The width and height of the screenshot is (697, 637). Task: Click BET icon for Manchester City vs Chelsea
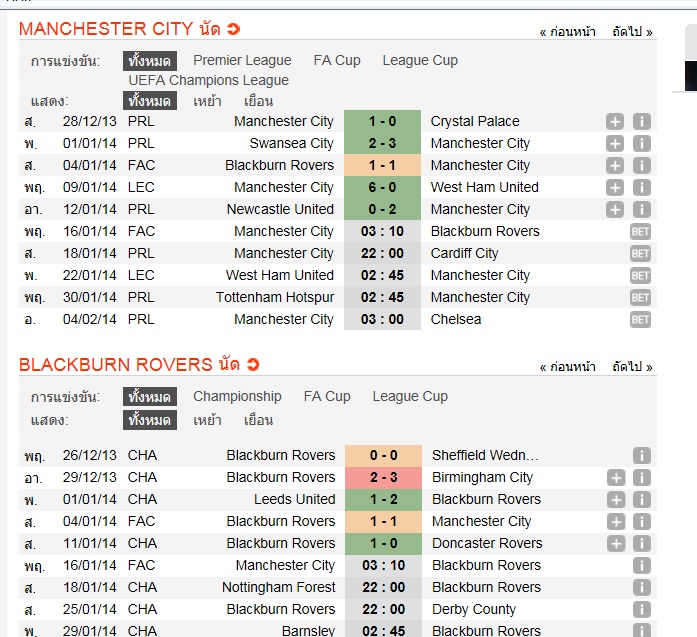pyautogui.click(x=640, y=320)
